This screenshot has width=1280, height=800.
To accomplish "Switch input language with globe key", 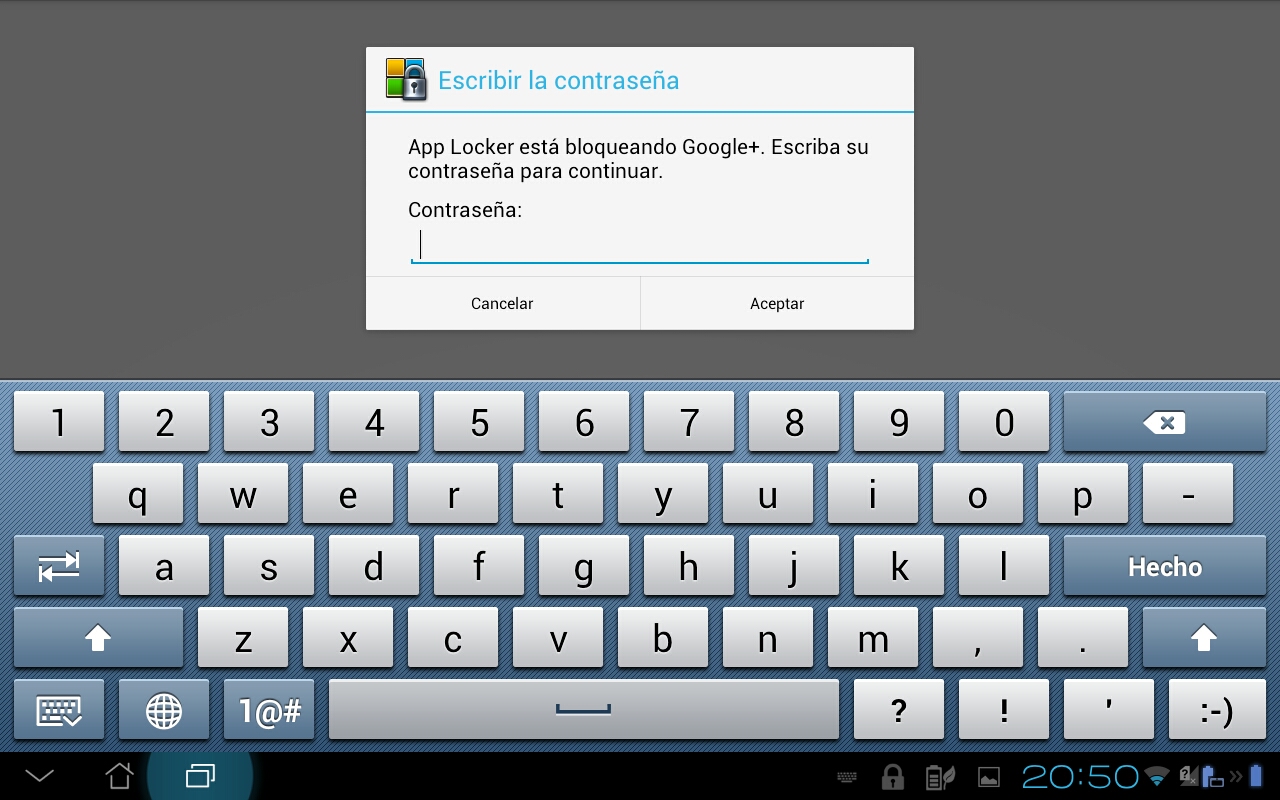I will coord(164,711).
